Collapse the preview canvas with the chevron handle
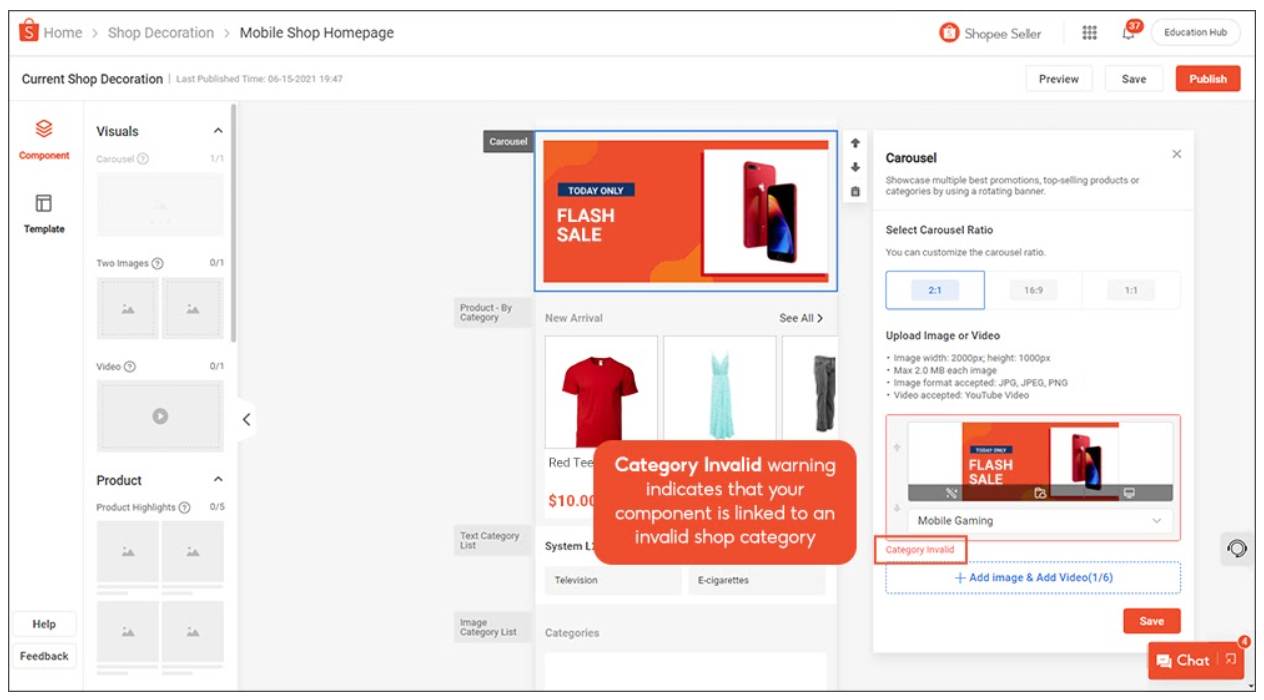 [x=248, y=420]
